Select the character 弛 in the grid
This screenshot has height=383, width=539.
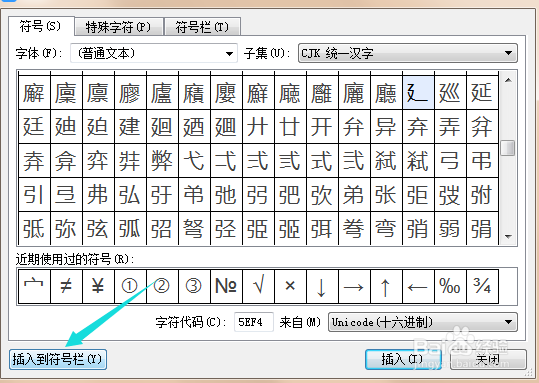pos(226,195)
